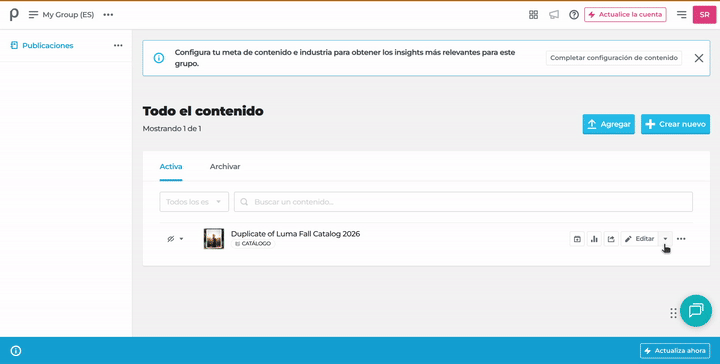Click the megaphone announcements icon
720x364 pixels.
click(554, 15)
